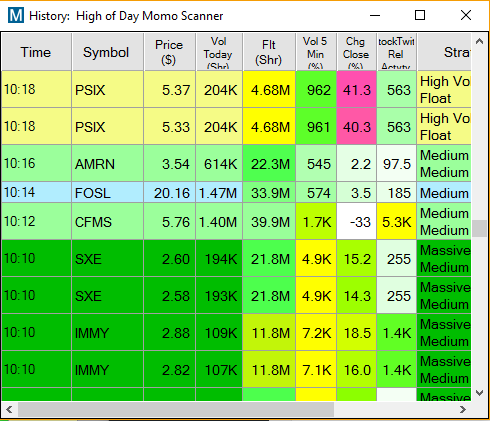Click the 1.47M volume cell
Screen dimensions: 490x421
219,193
